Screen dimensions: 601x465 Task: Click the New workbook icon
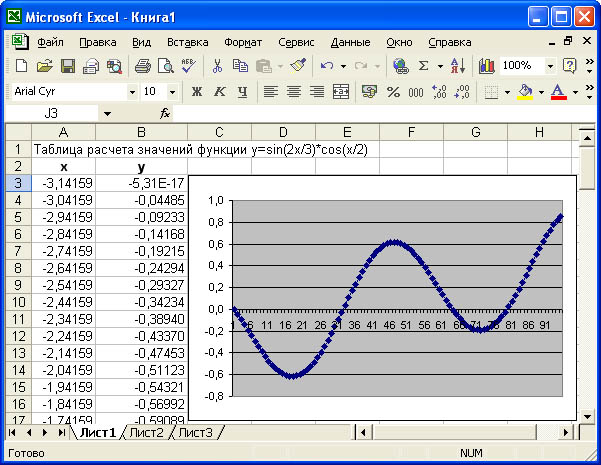click(x=21, y=66)
